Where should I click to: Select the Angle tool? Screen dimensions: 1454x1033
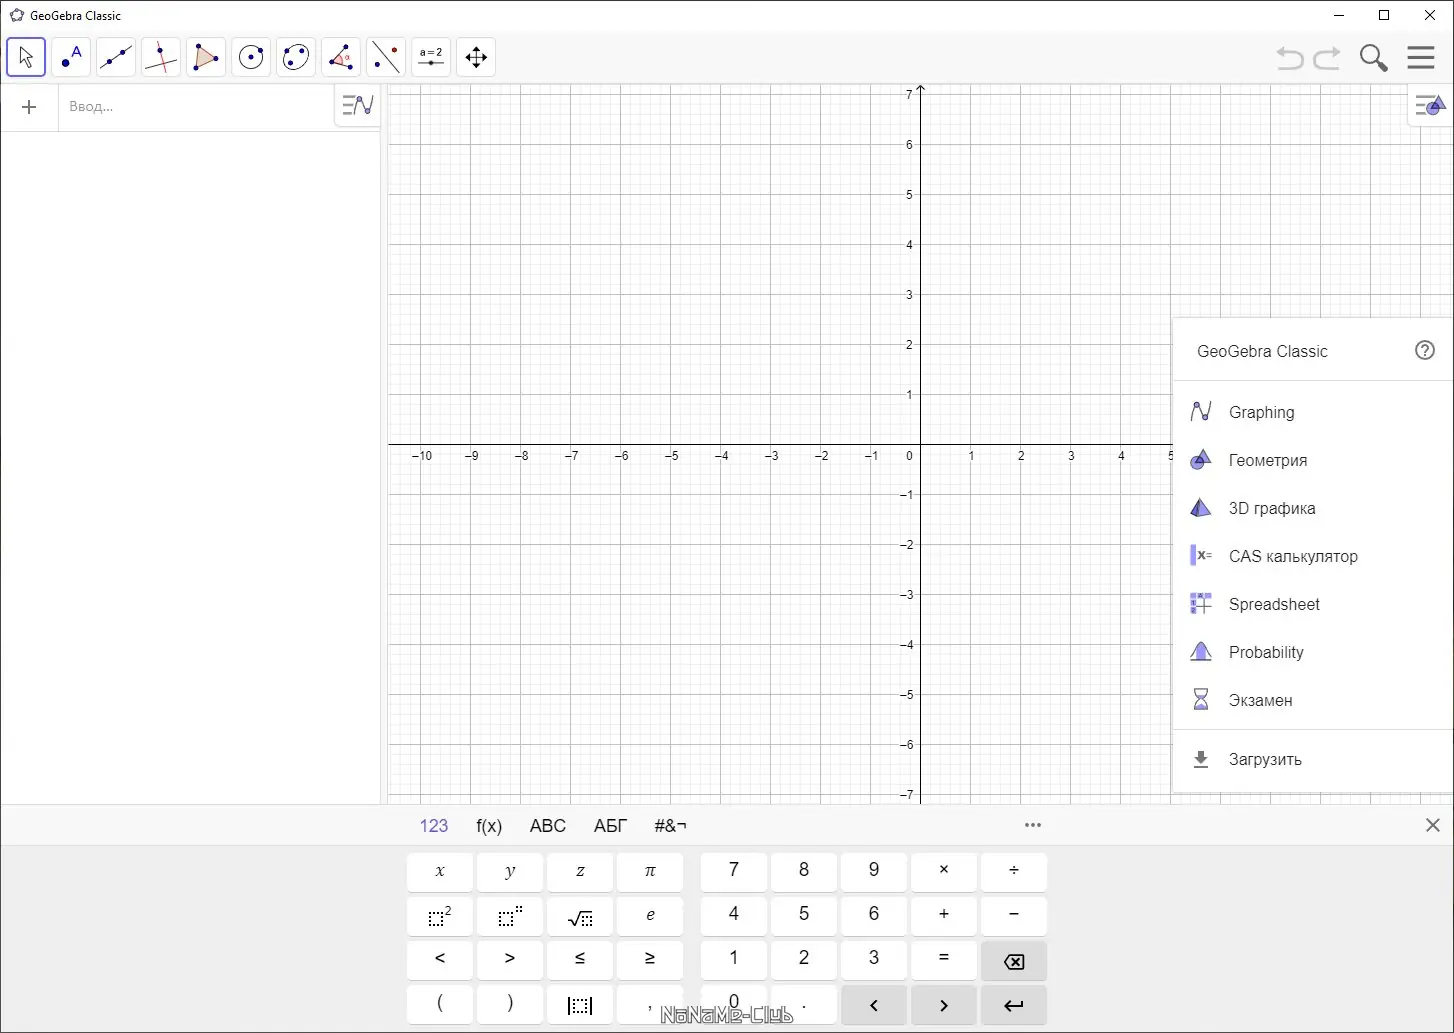click(x=341, y=57)
